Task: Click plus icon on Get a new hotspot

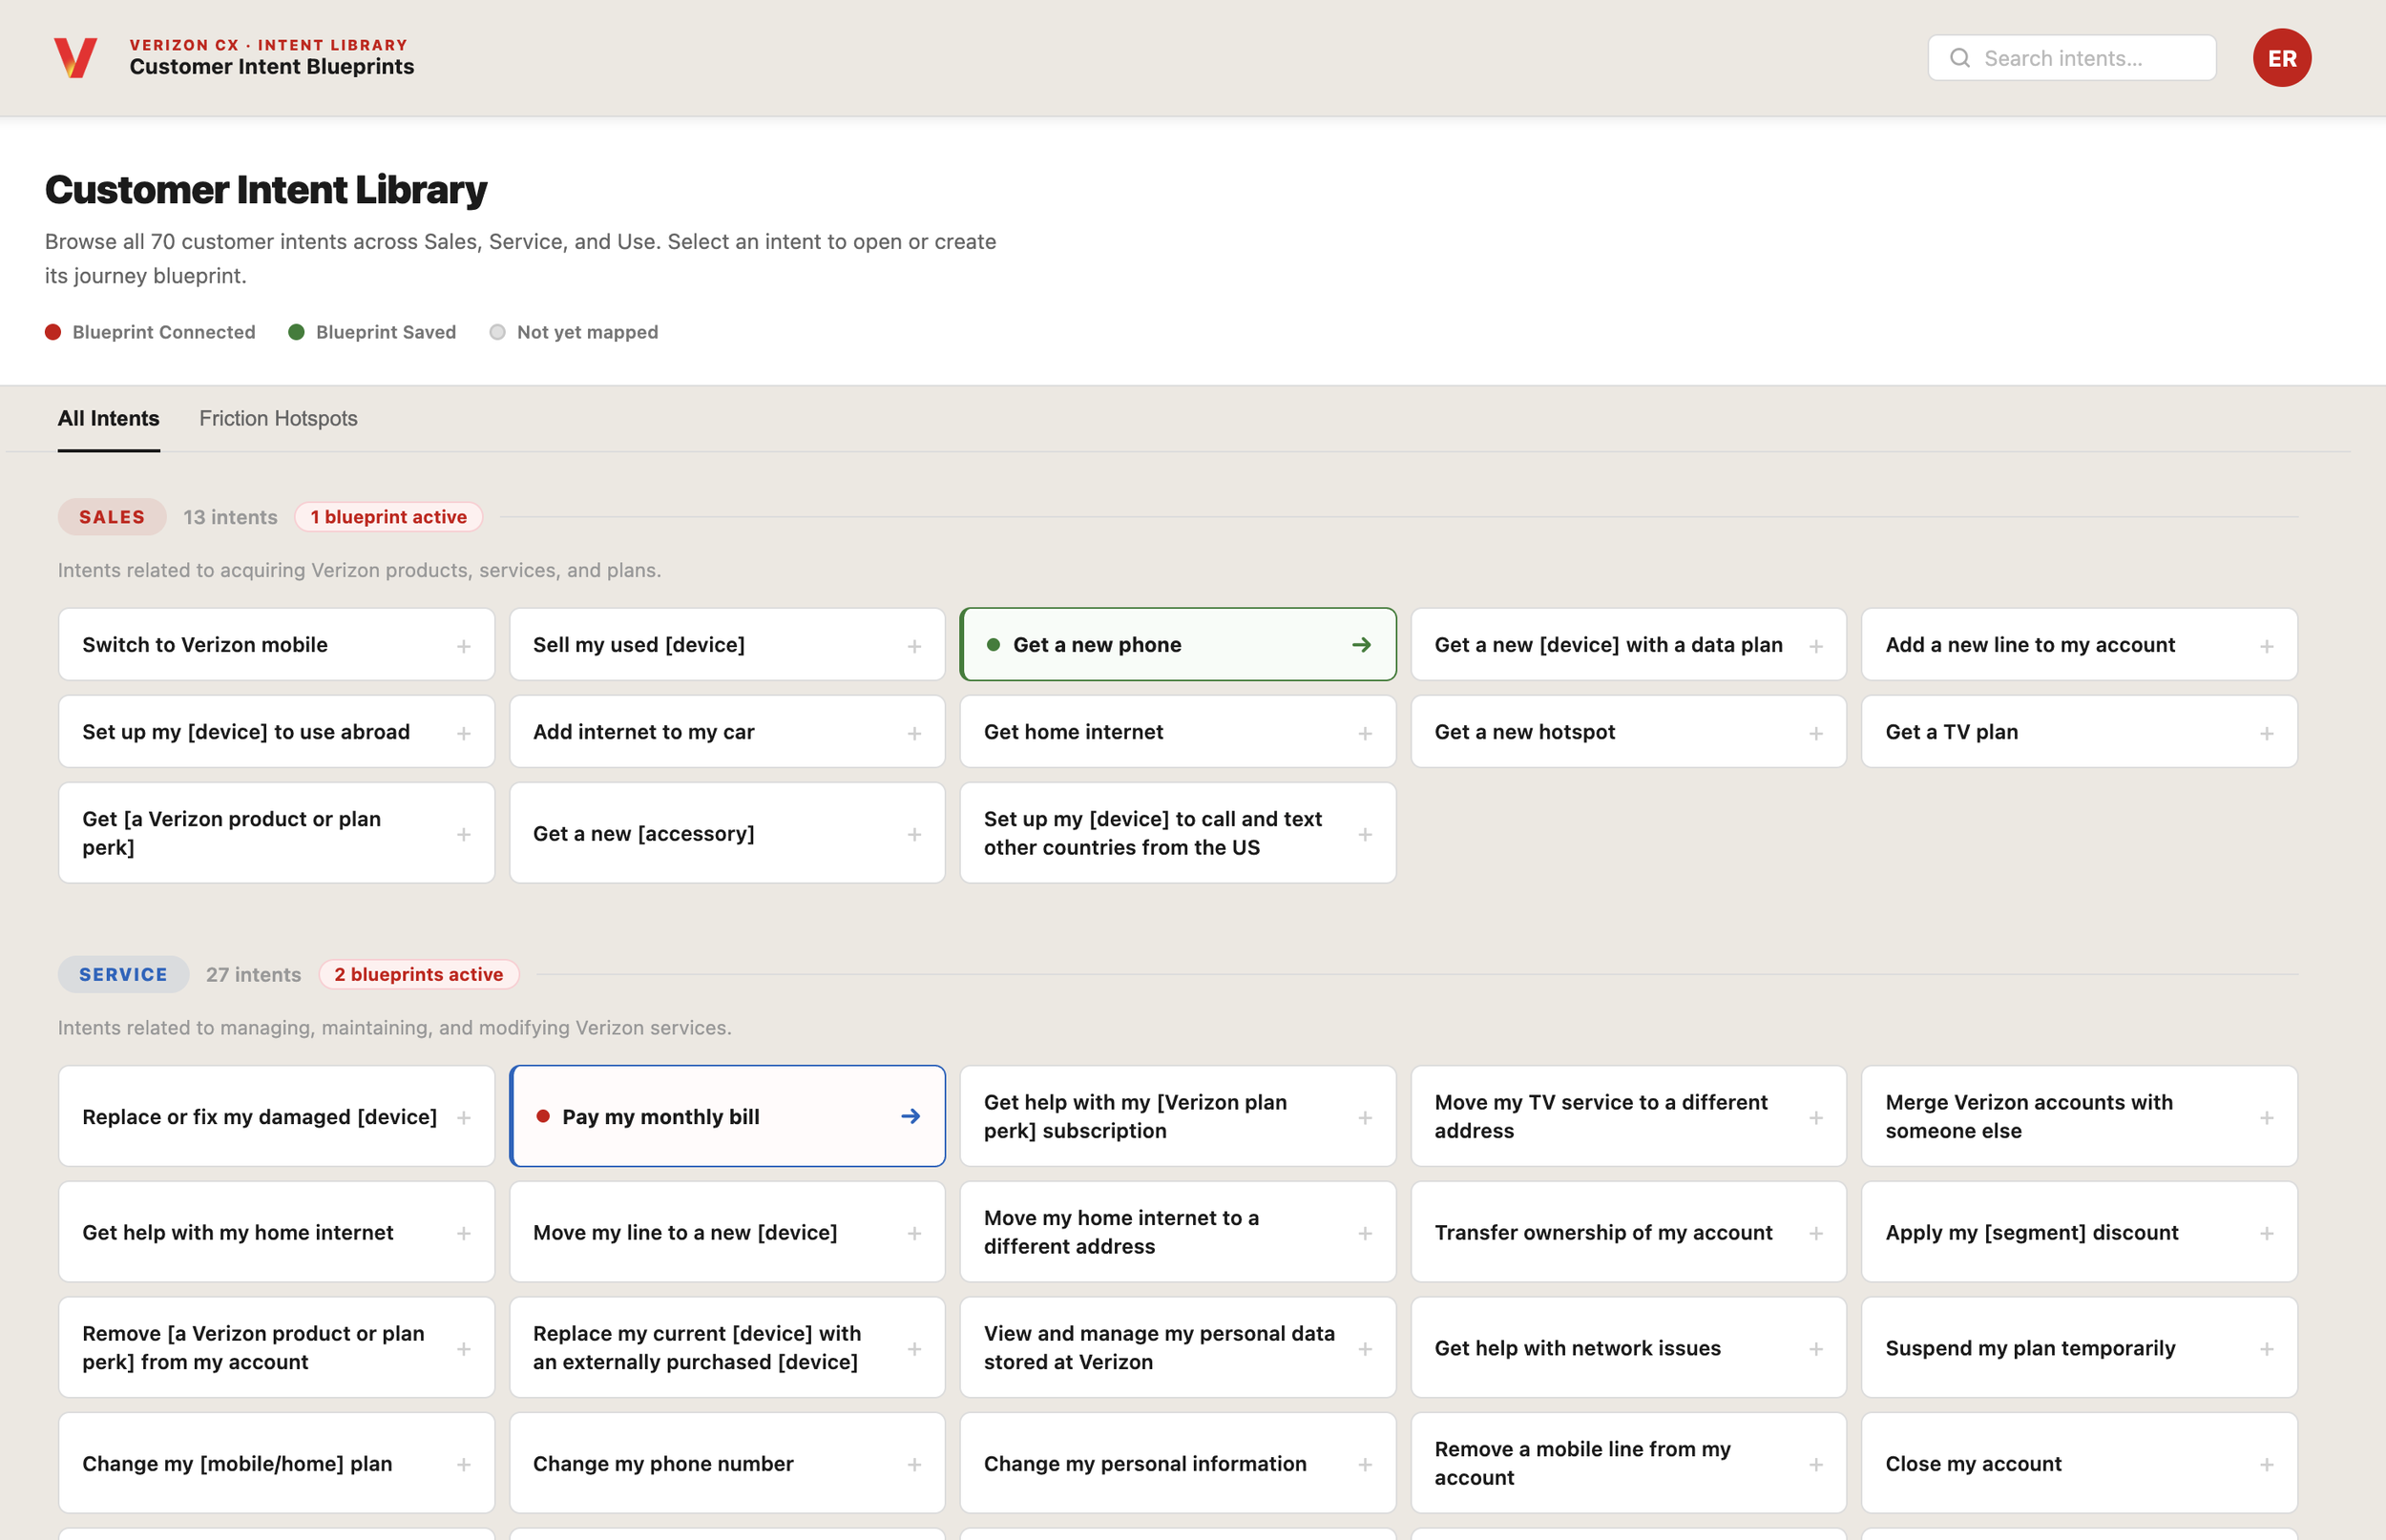Action: [x=1816, y=733]
